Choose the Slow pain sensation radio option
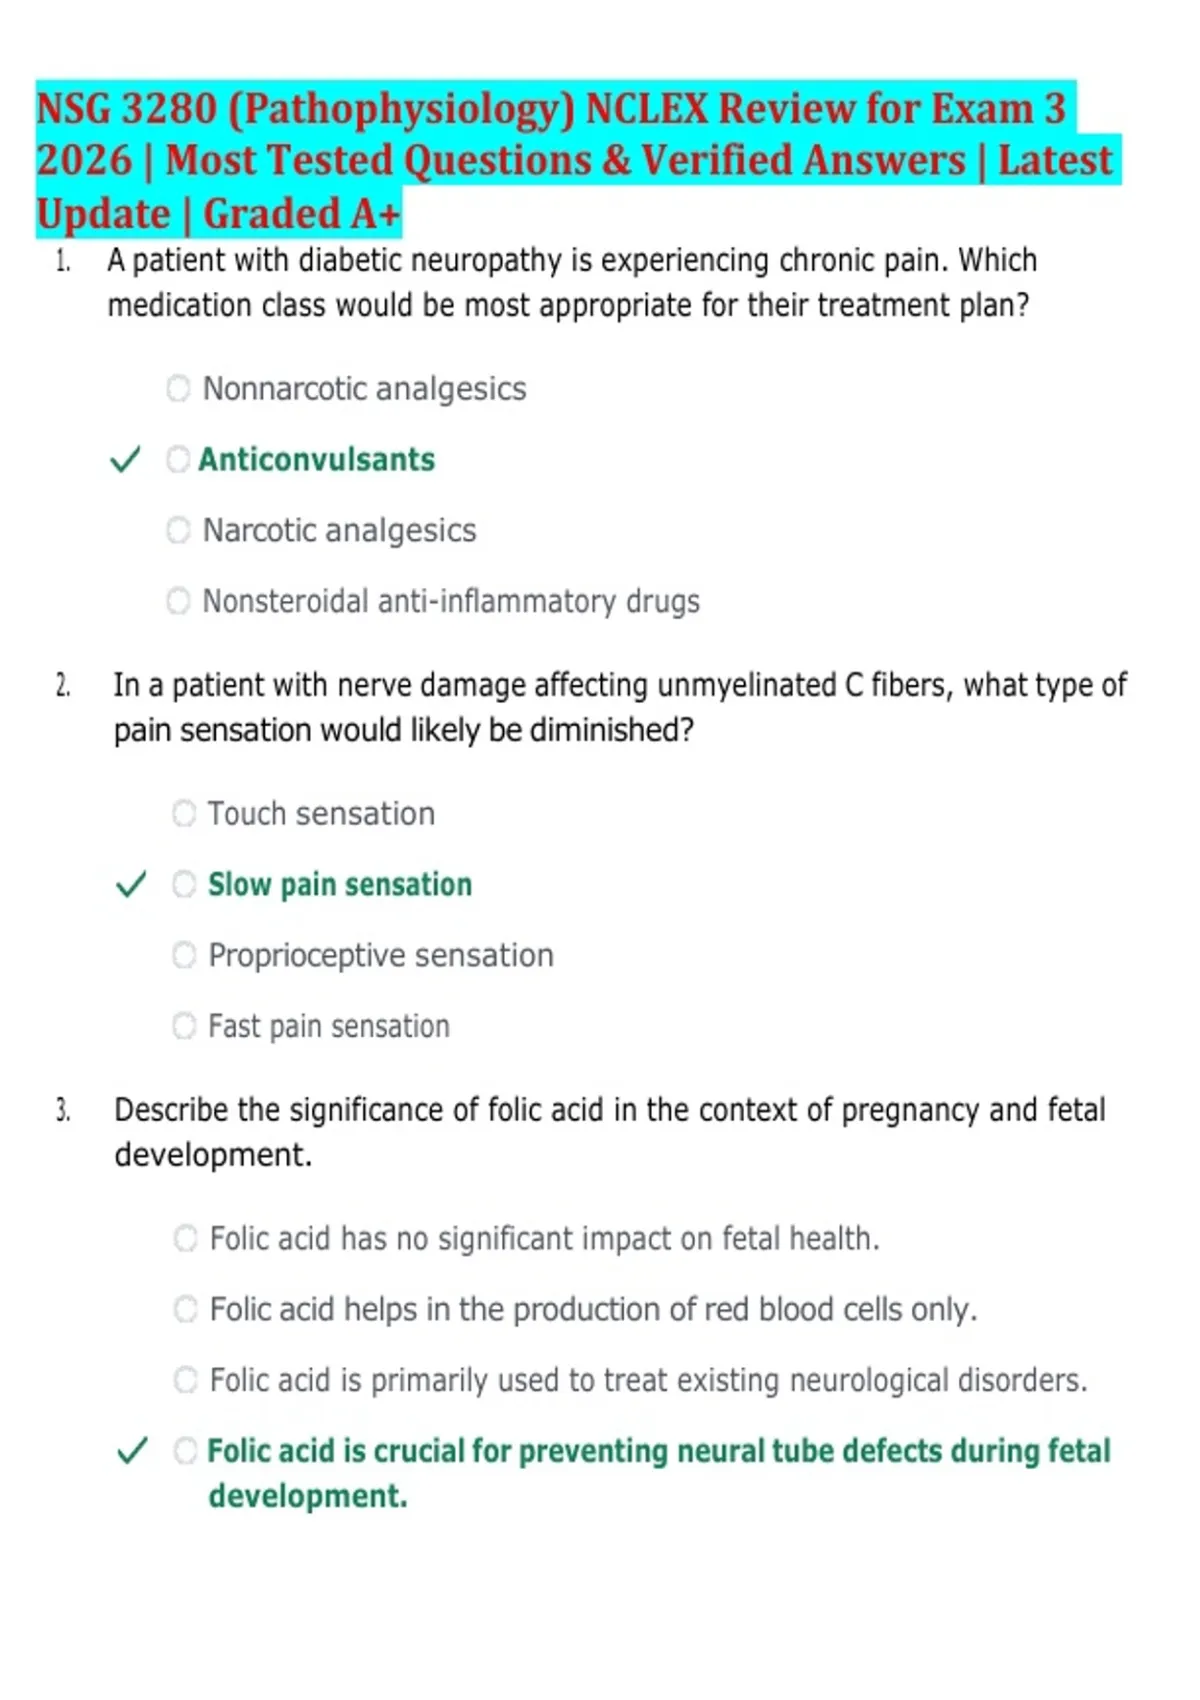The image size is (1200, 1700). tap(184, 884)
